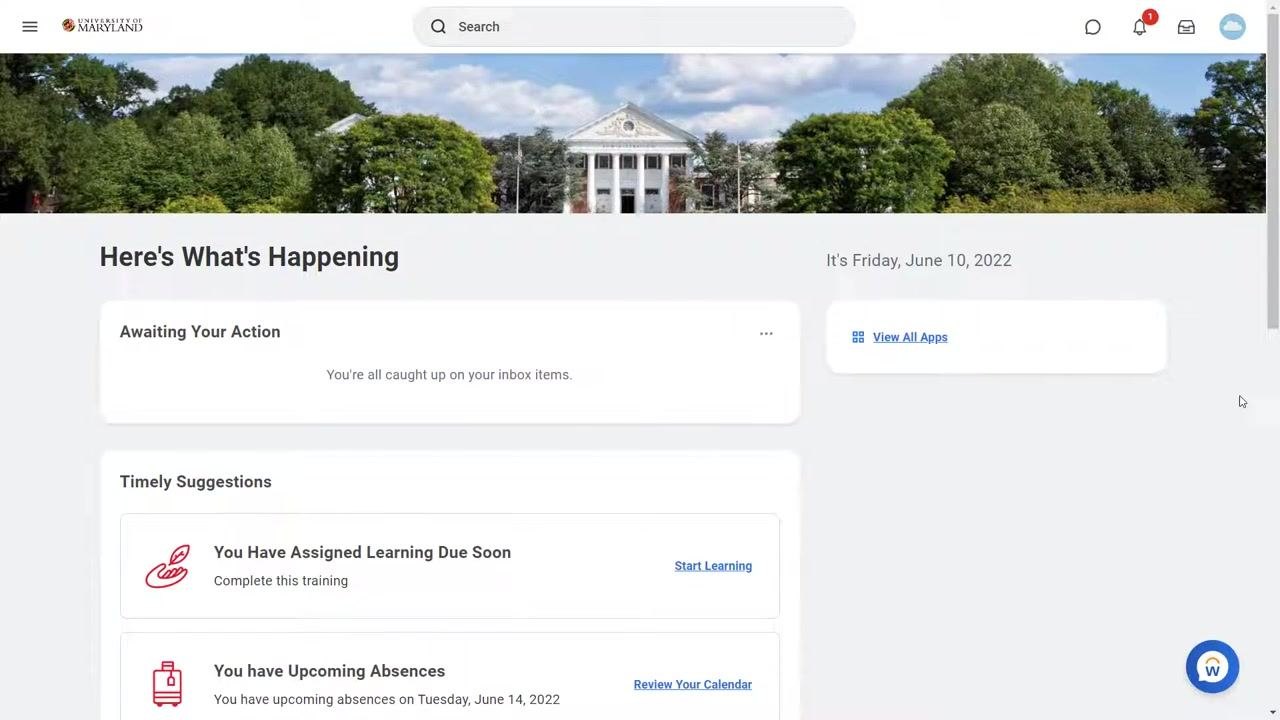Click the "Here's What's Happening" title

click(x=249, y=257)
